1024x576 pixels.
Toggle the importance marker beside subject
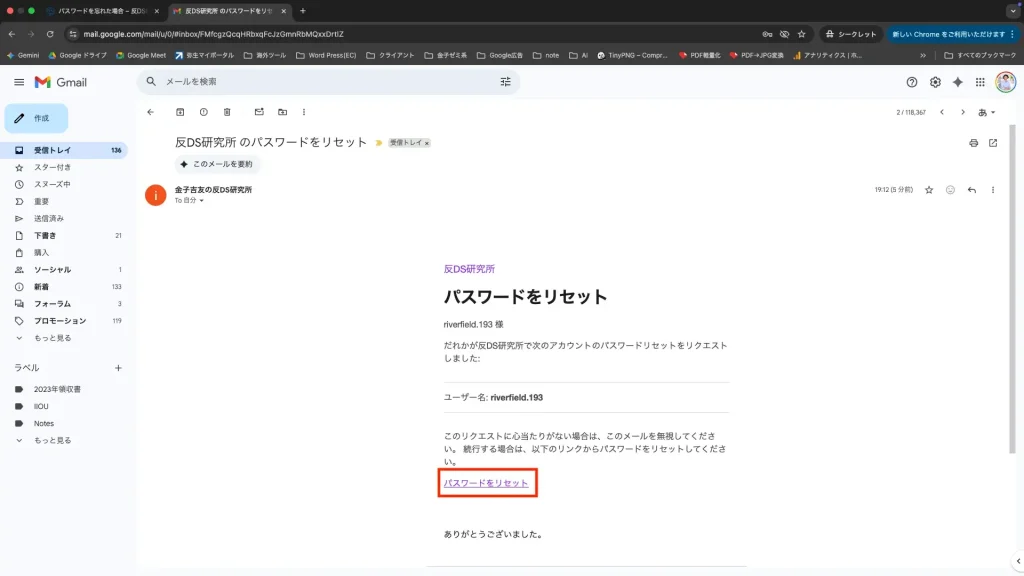(x=379, y=143)
